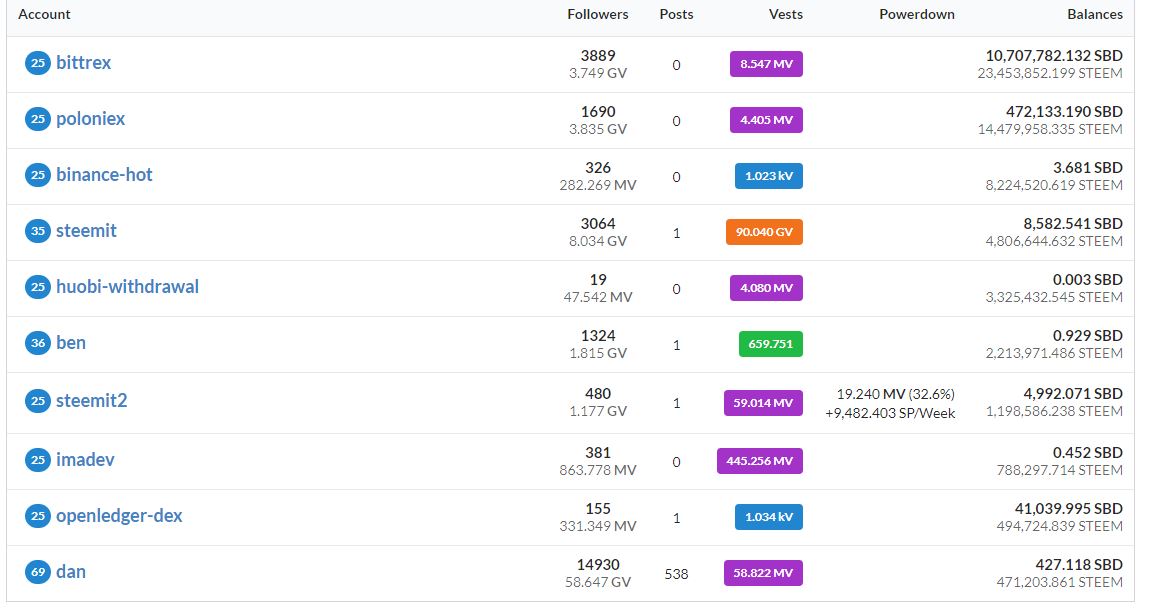
Task: Click the 3.749 GV follower vests of bittrex
Action: tap(597, 73)
